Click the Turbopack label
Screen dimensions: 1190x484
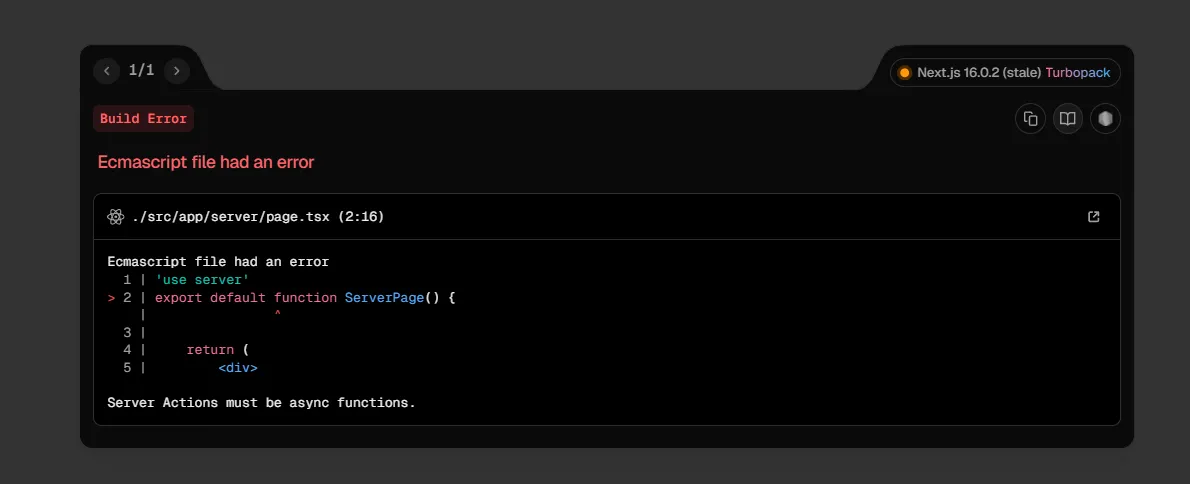point(1077,73)
